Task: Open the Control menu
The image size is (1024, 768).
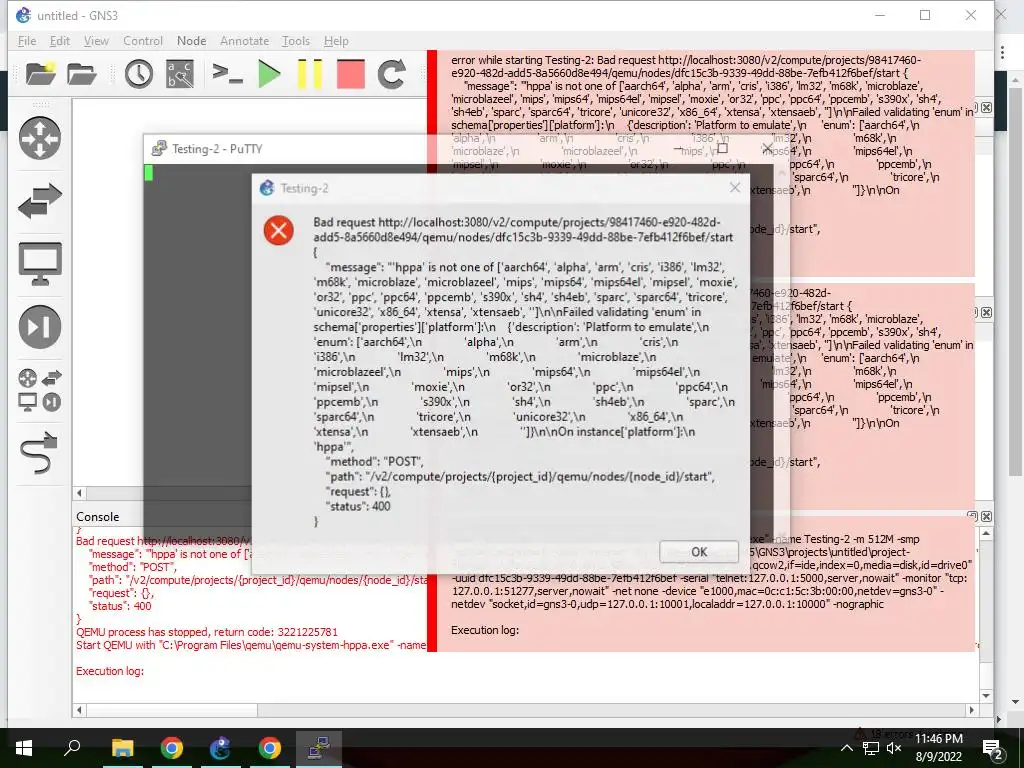Action: pyautogui.click(x=142, y=40)
